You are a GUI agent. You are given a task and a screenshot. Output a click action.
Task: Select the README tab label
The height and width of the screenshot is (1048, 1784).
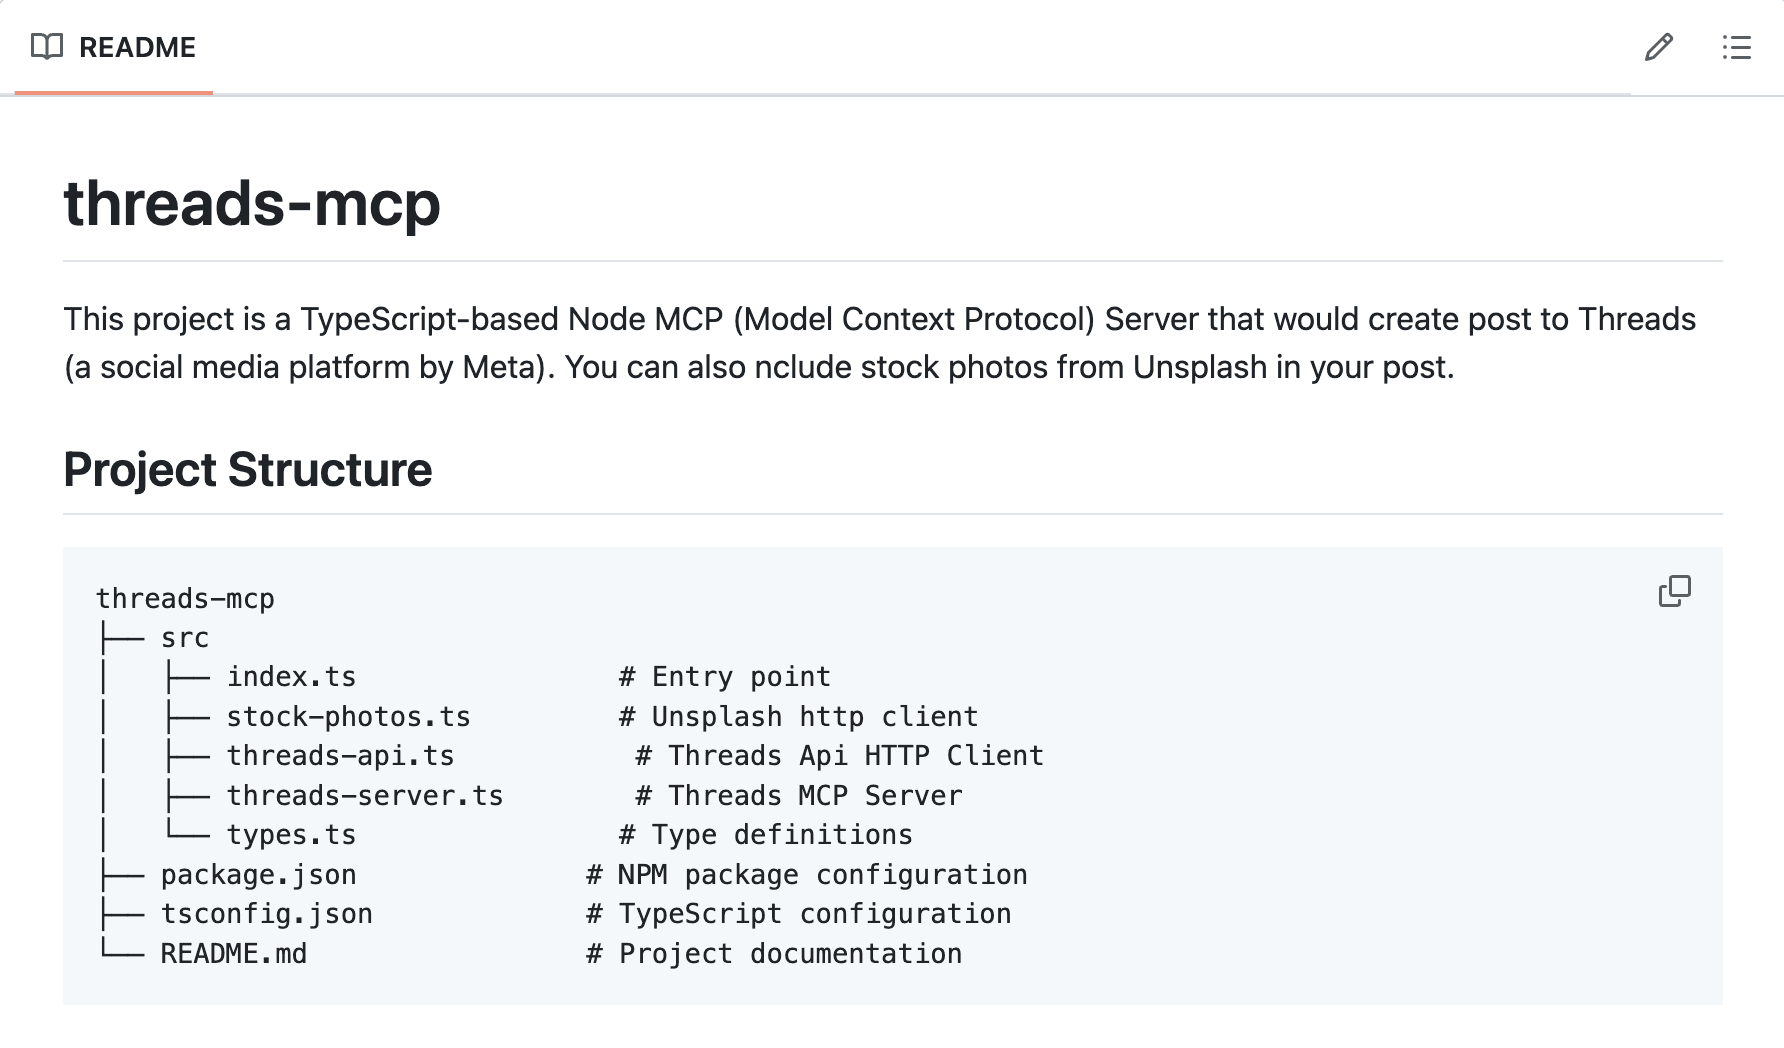point(137,47)
